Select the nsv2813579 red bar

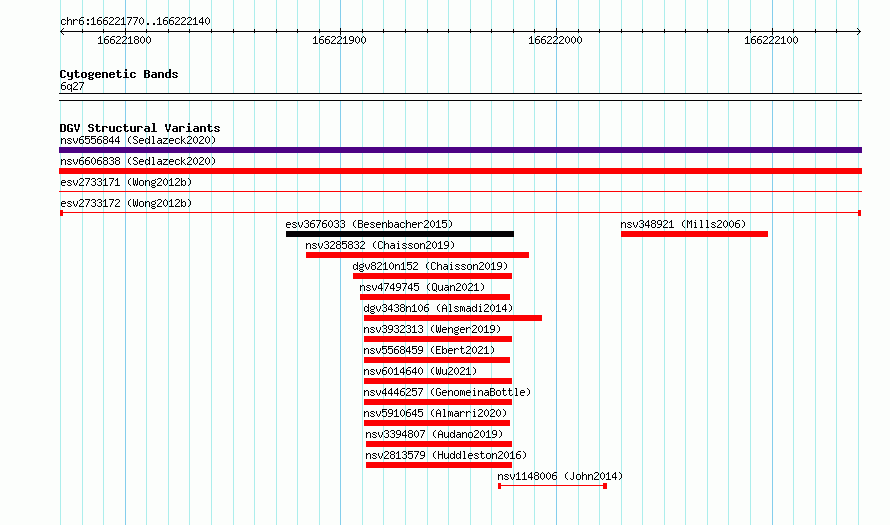coord(439,465)
